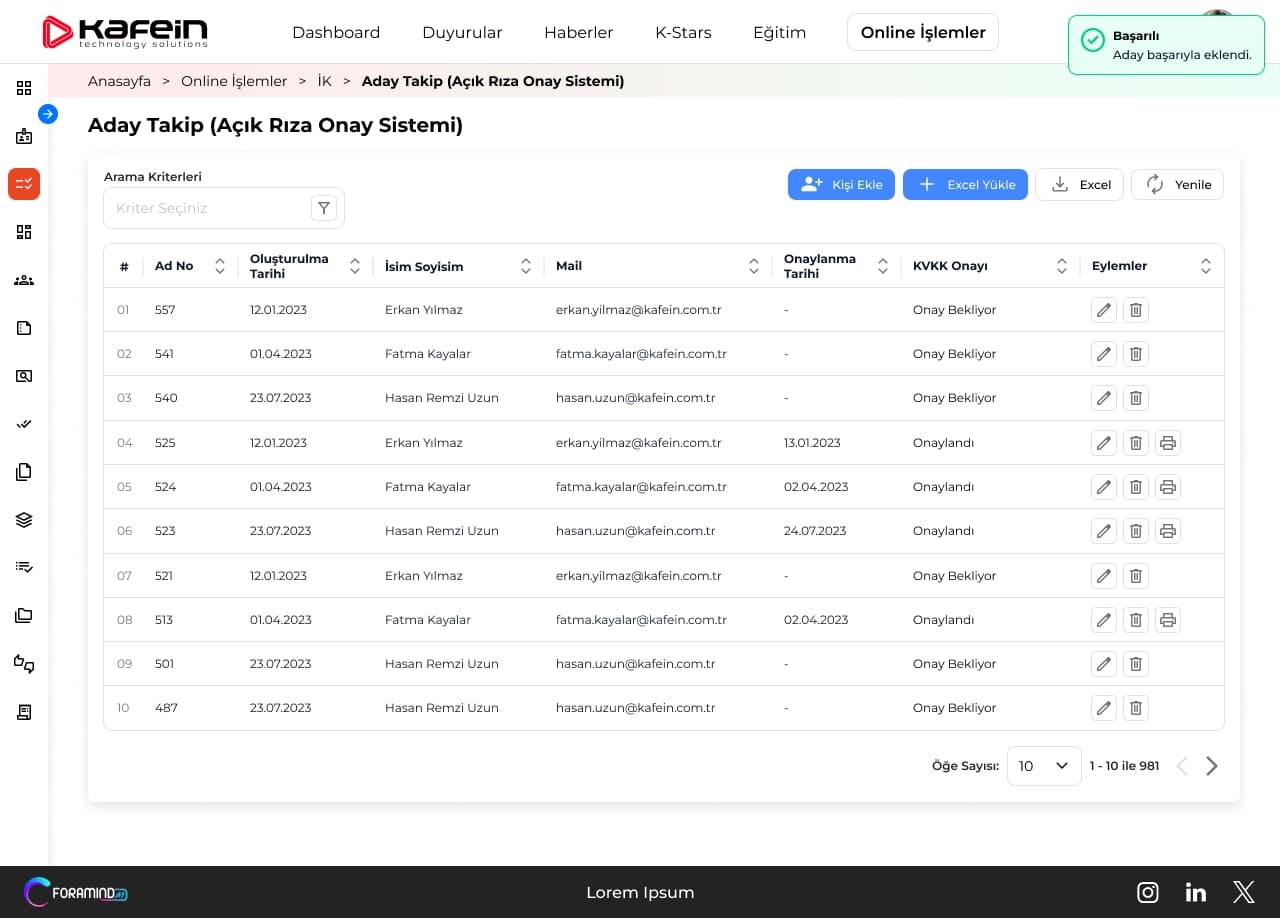Sort by İsim Soyisim column
This screenshot has height=918, width=1280.
526,266
